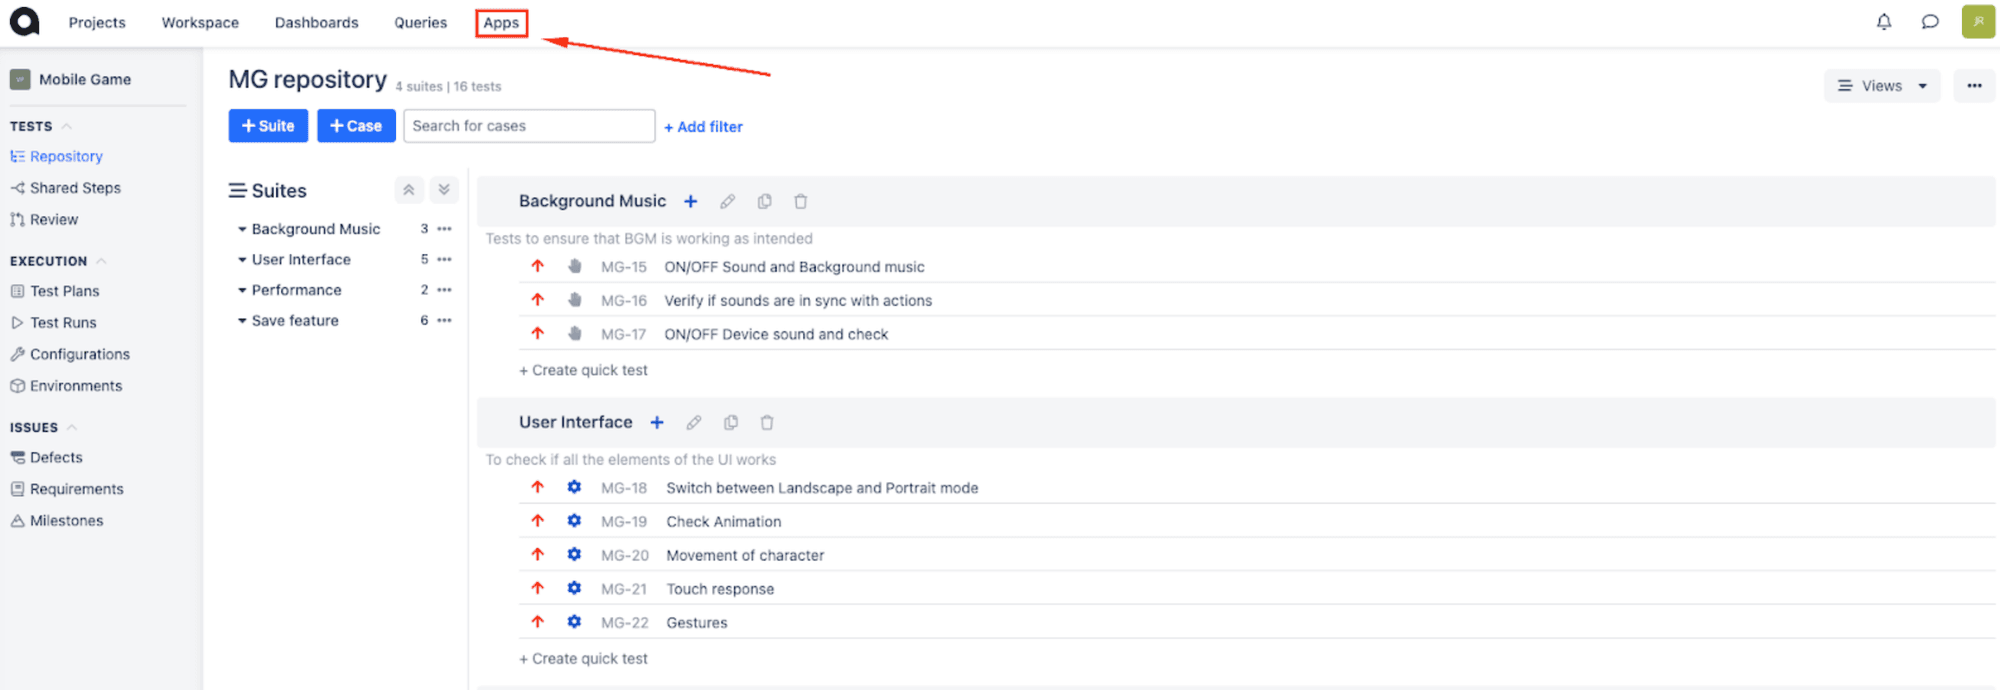The width and height of the screenshot is (2000, 690).
Task: Collapse all suites with double up chevron
Action: pyautogui.click(x=409, y=190)
